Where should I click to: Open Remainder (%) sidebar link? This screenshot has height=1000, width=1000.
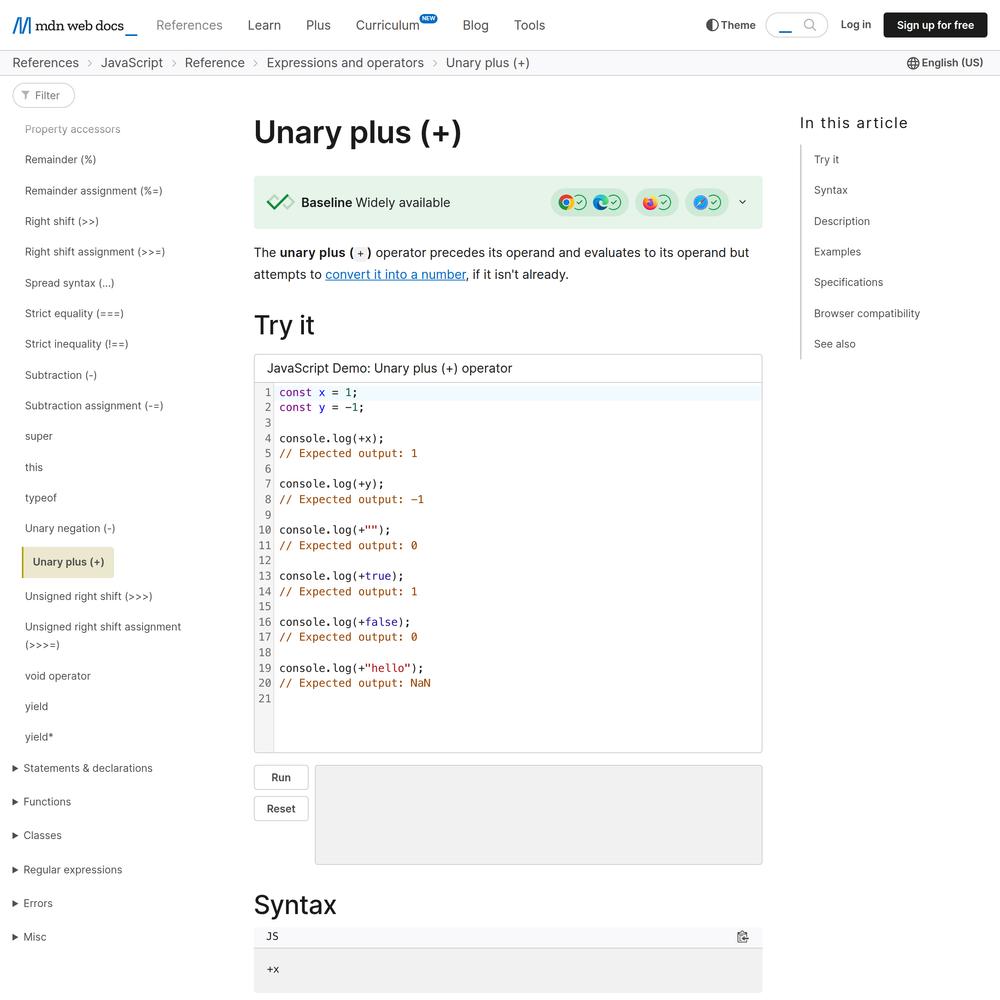coord(61,159)
